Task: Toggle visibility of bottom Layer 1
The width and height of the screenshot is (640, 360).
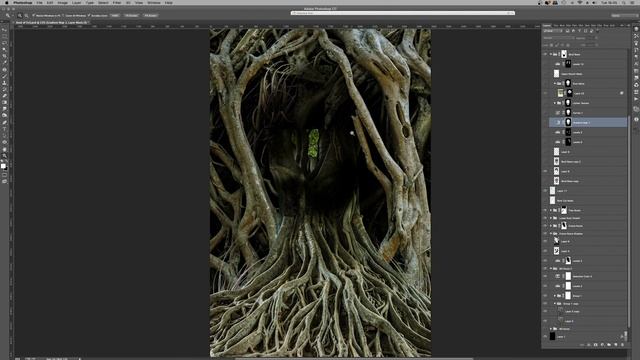Action: click(x=545, y=337)
